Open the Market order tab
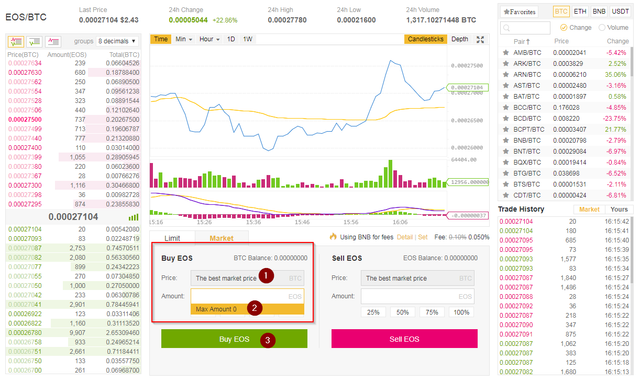 222,238
